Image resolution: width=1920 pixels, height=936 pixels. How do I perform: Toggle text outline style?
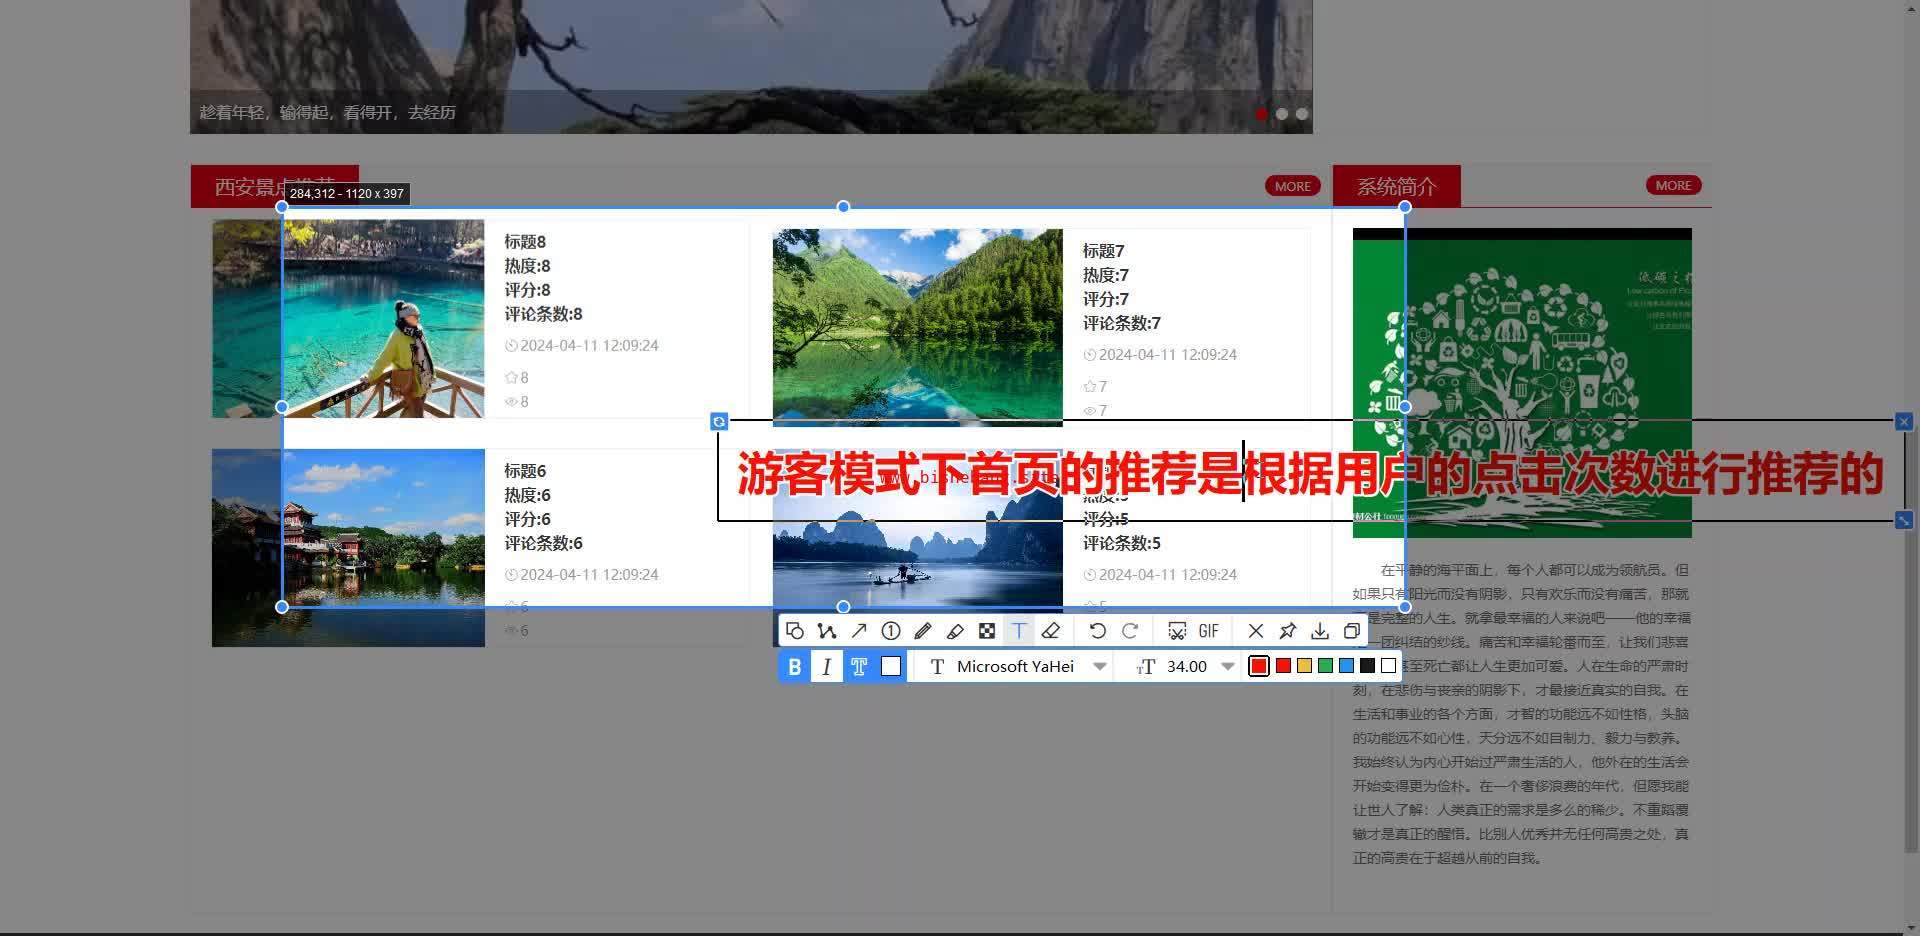point(859,667)
